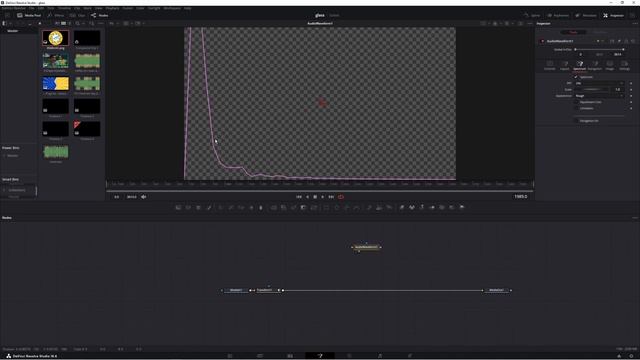Add a Text+ node from toolbar

tap(198, 207)
